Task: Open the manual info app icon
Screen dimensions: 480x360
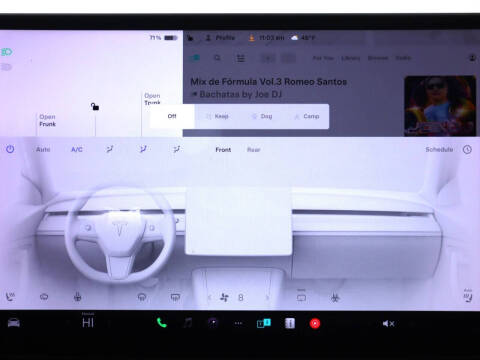Action: (290, 323)
